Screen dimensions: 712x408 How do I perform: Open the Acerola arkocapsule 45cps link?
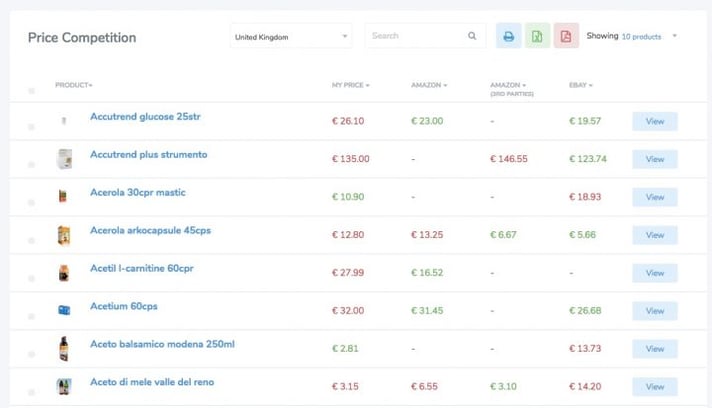(x=150, y=230)
